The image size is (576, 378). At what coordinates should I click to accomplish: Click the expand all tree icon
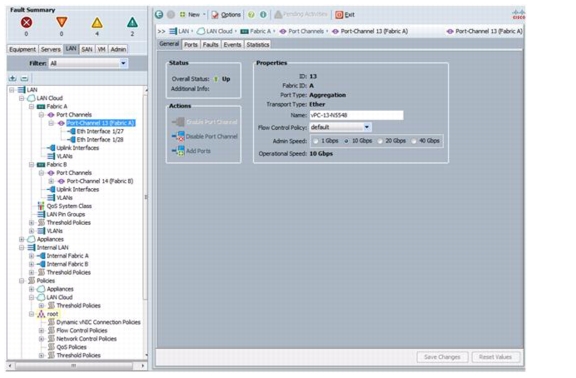(x=13, y=78)
